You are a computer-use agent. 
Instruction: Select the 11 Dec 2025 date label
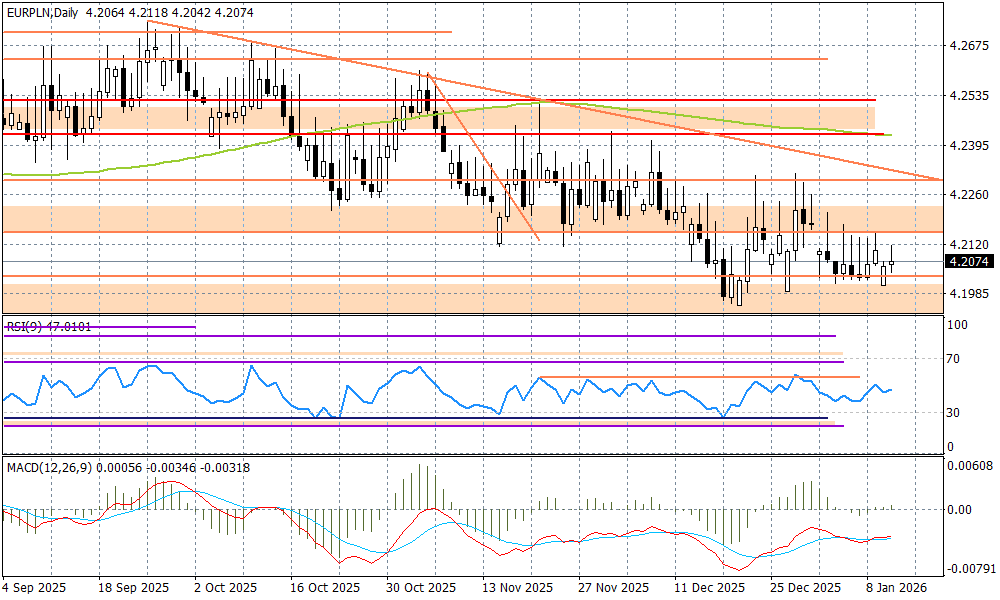708,588
